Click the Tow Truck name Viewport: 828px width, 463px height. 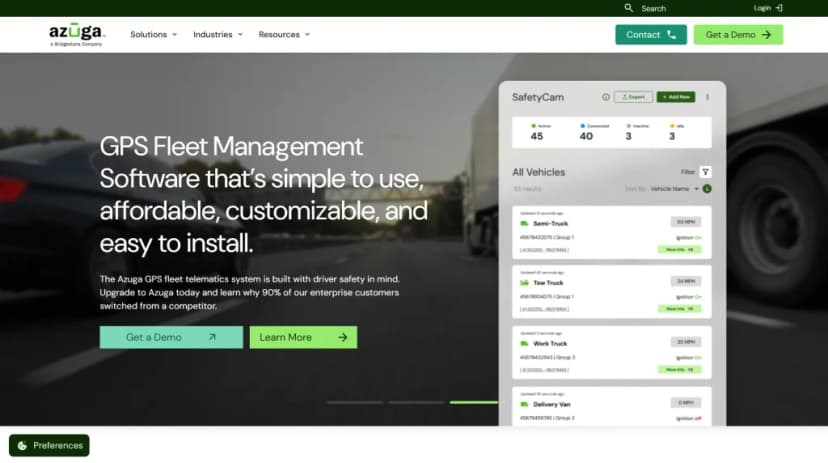click(548, 283)
